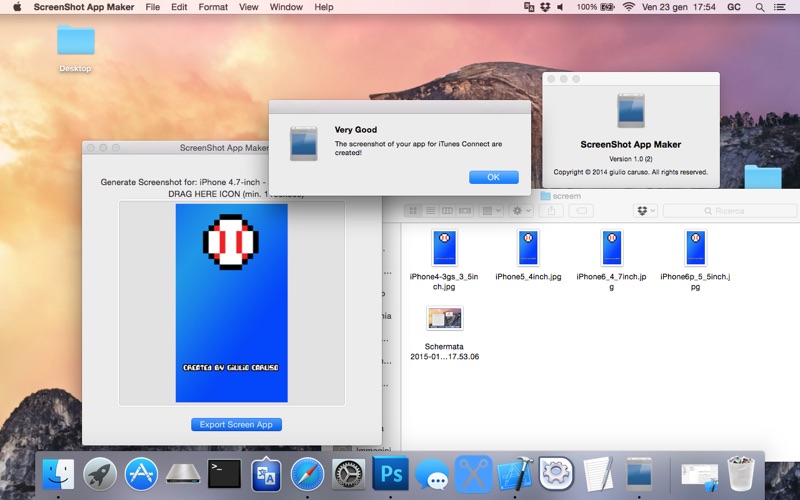Click the Finder share button
The image size is (800, 500).
click(x=552, y=211)
